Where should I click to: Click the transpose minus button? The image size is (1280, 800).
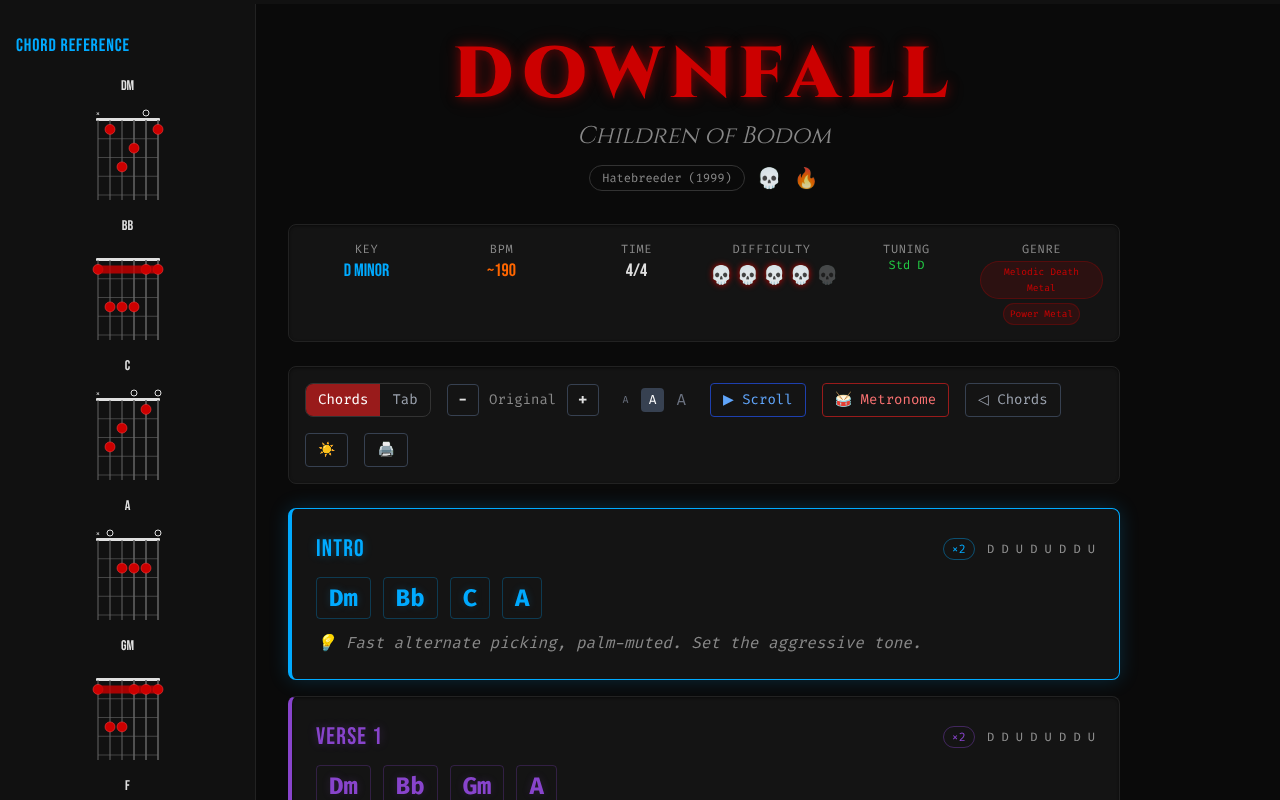click(462, 399)
